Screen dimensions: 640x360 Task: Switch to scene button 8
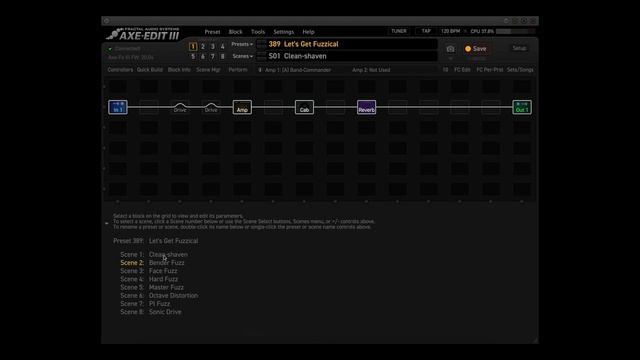(x=222, y=56)
